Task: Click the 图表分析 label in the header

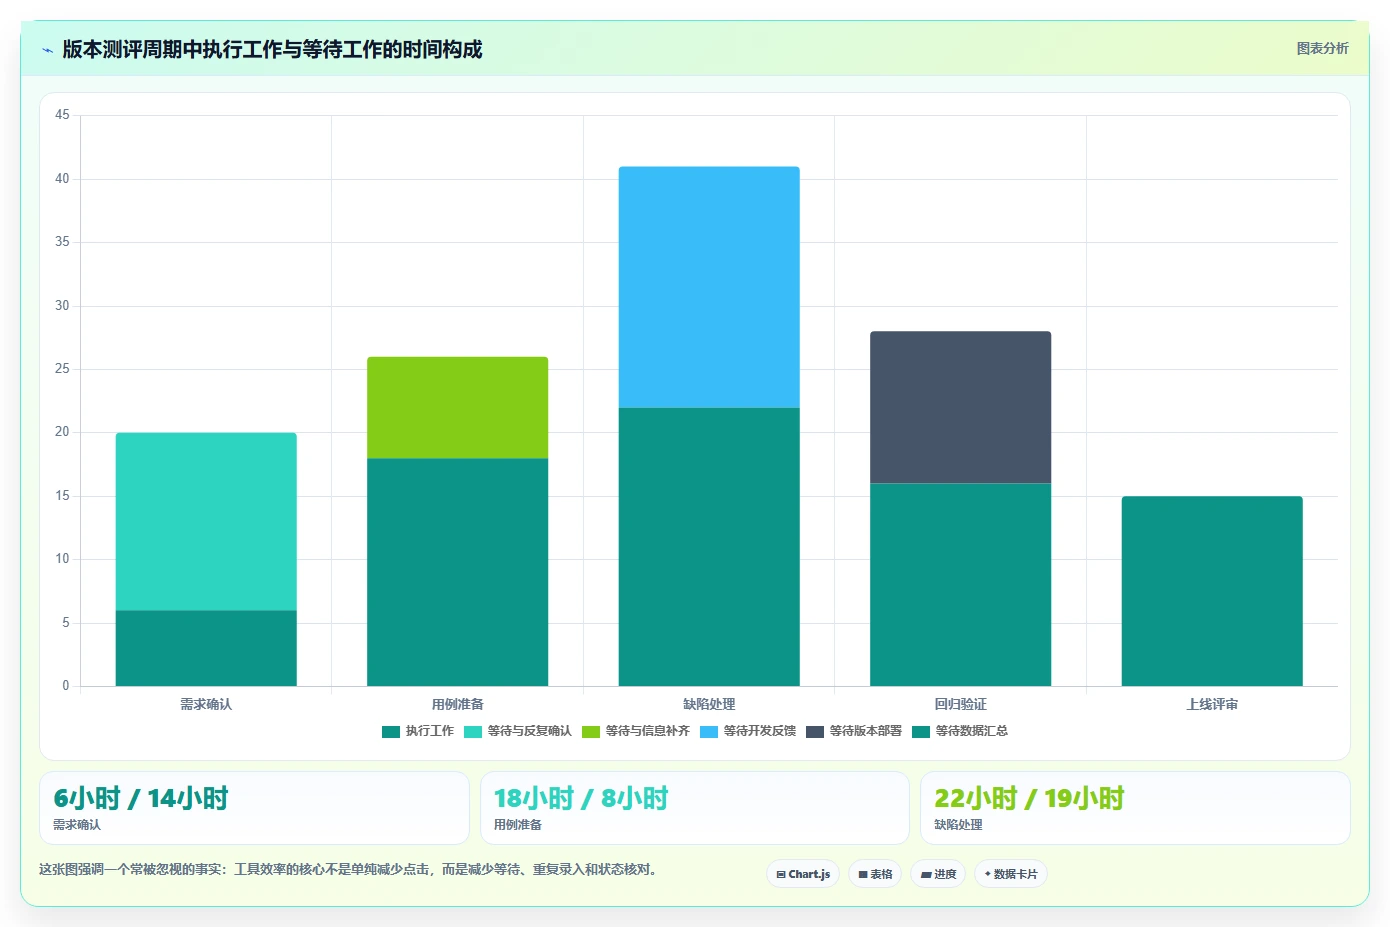Action: point(1322,48)
